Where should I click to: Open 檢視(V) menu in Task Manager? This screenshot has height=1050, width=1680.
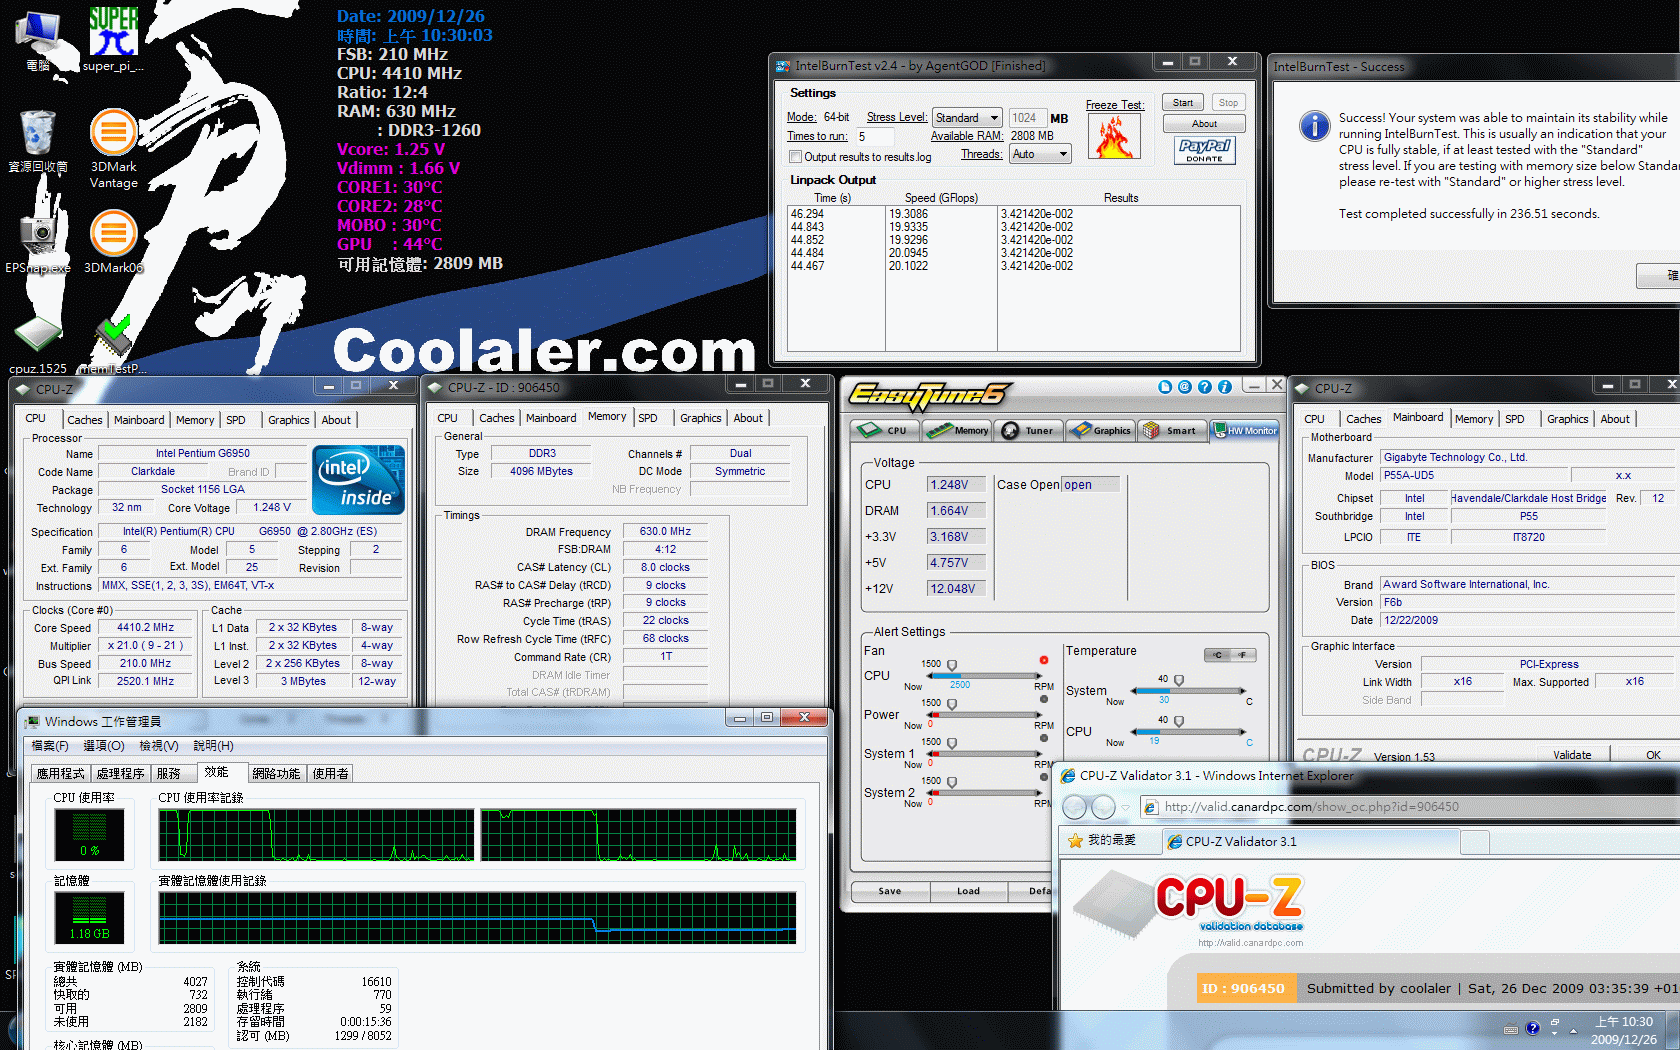coord(159,746)
